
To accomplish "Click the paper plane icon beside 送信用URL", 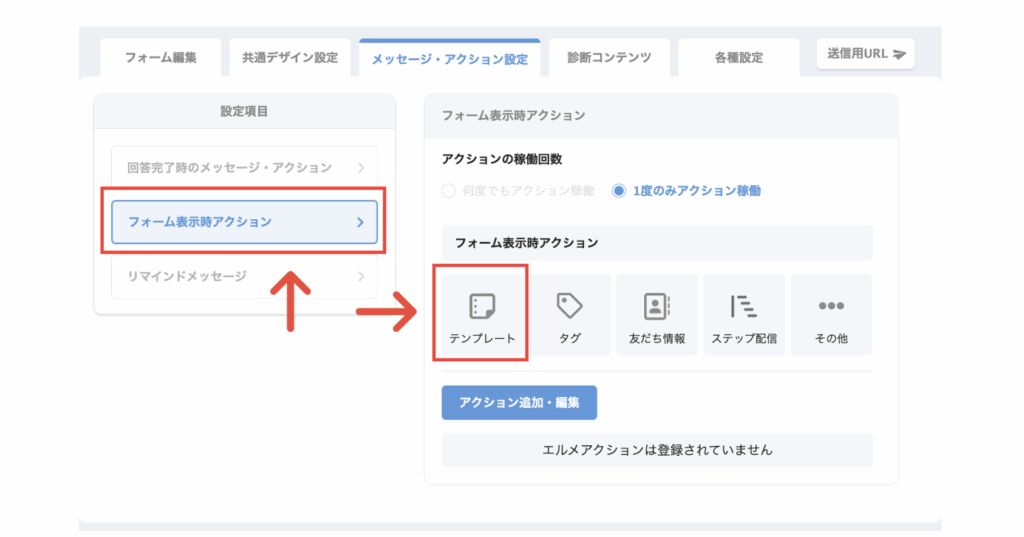I will pyautogui.click(x=899, y=54).
